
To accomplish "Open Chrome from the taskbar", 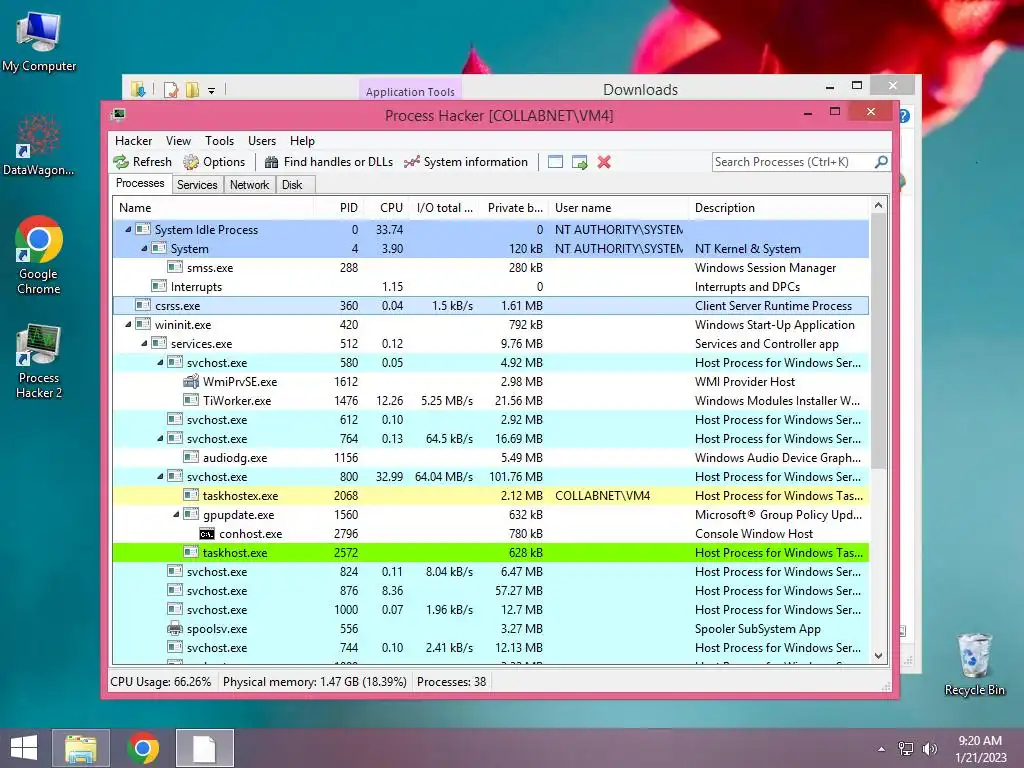I will pos(143,748).
